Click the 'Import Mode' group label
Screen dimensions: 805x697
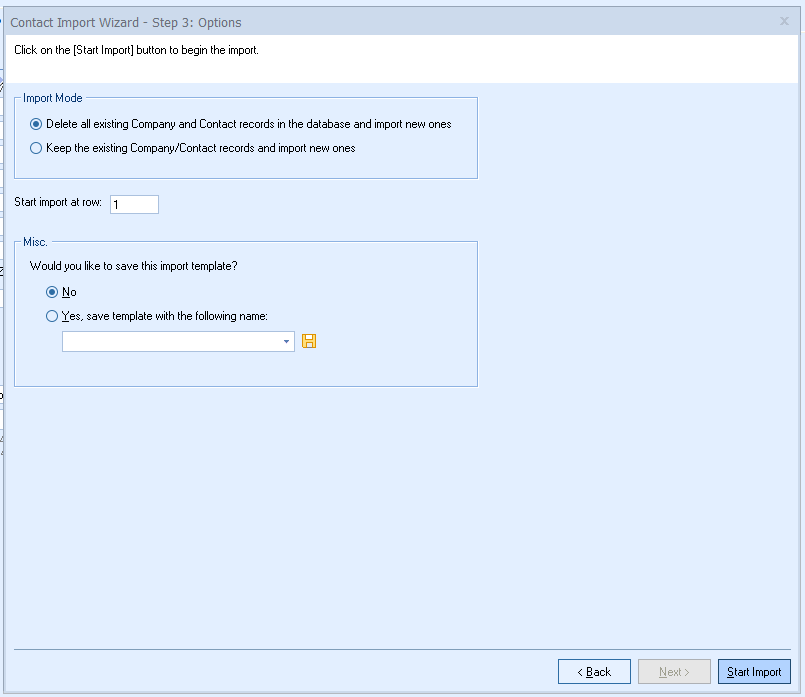[53, 99]
